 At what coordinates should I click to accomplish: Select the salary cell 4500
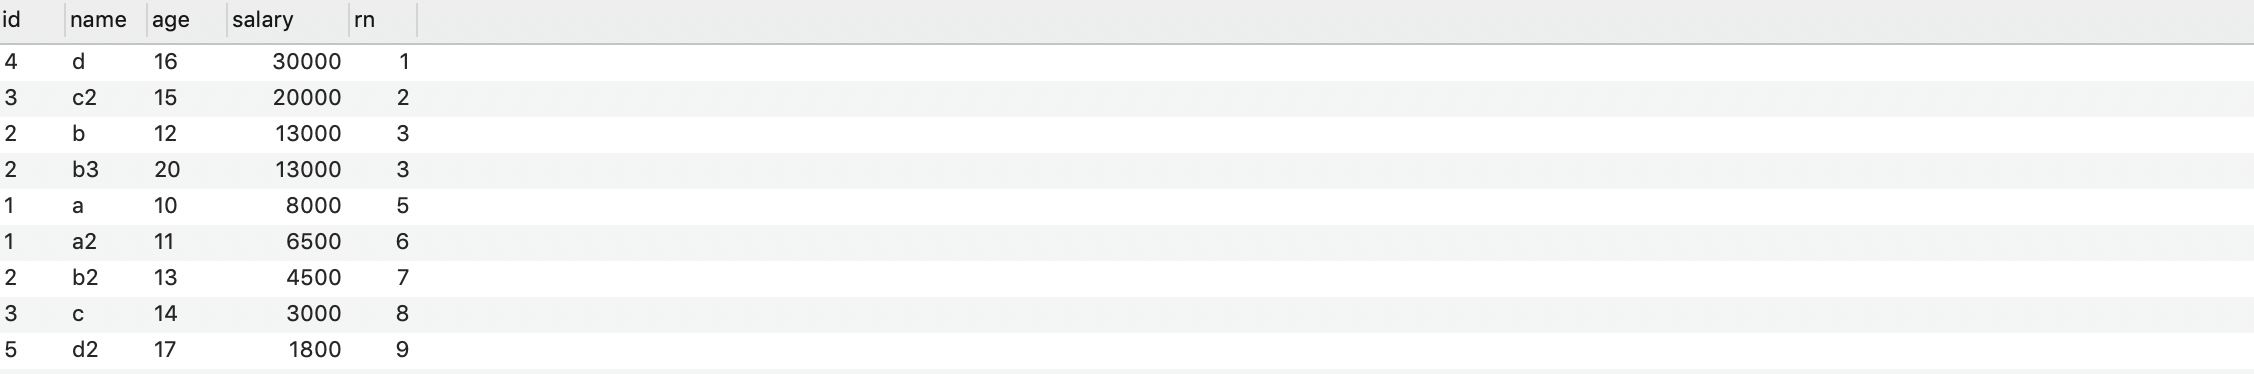coord(313,278)
